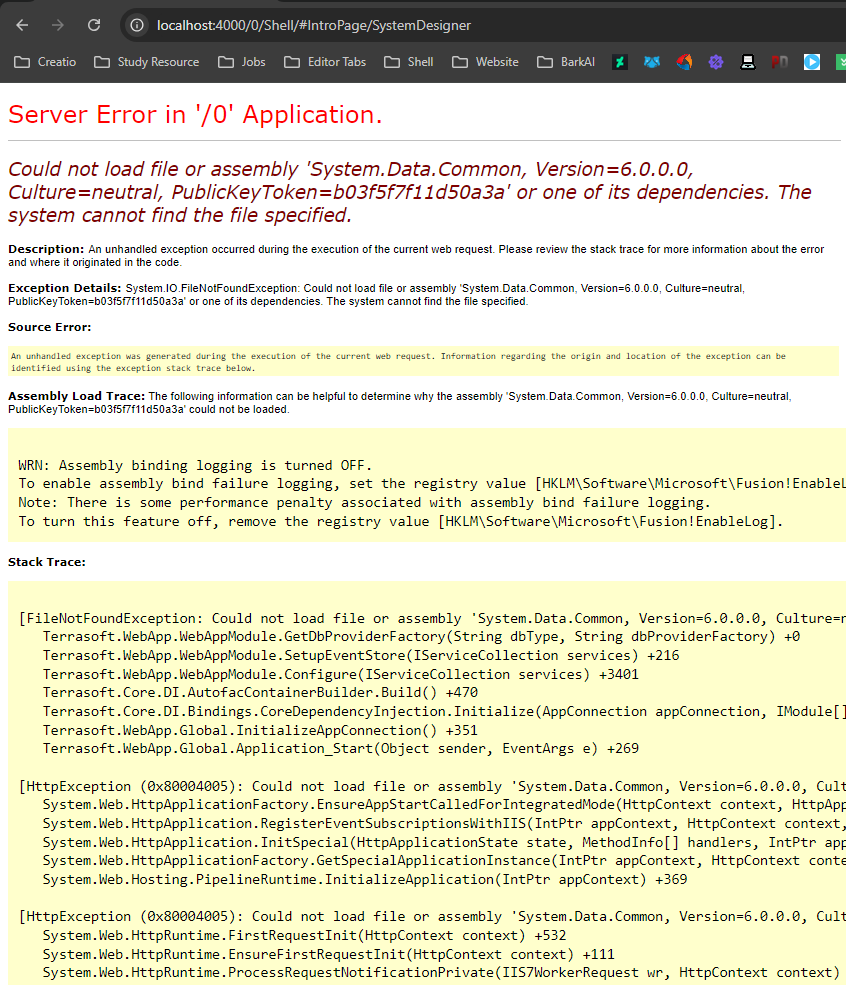This screenshot has height=985, width=846.
Task: Click the PipelineRuntime.InitializeApplication +369 line
Action: pos(365,879)
